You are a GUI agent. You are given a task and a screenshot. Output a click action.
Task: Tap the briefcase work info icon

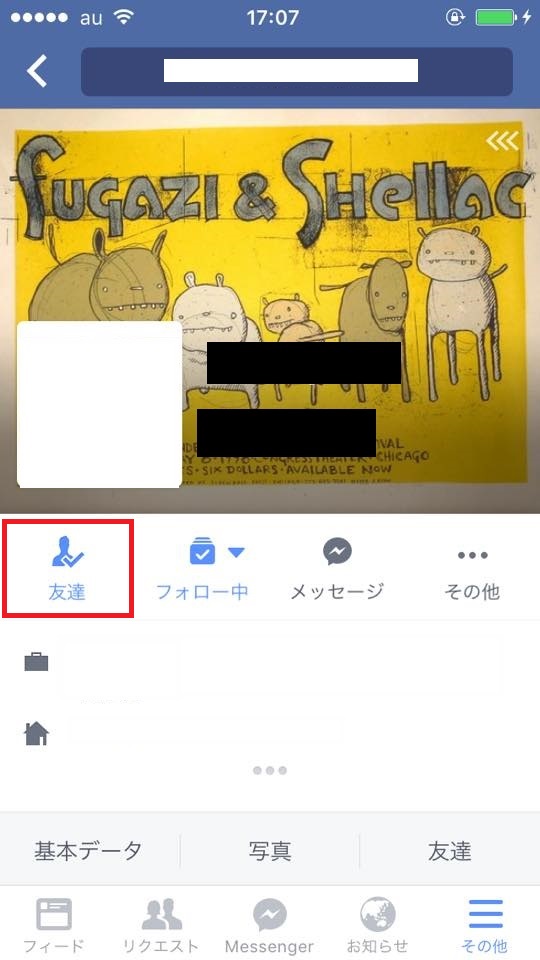coord(36,662)
